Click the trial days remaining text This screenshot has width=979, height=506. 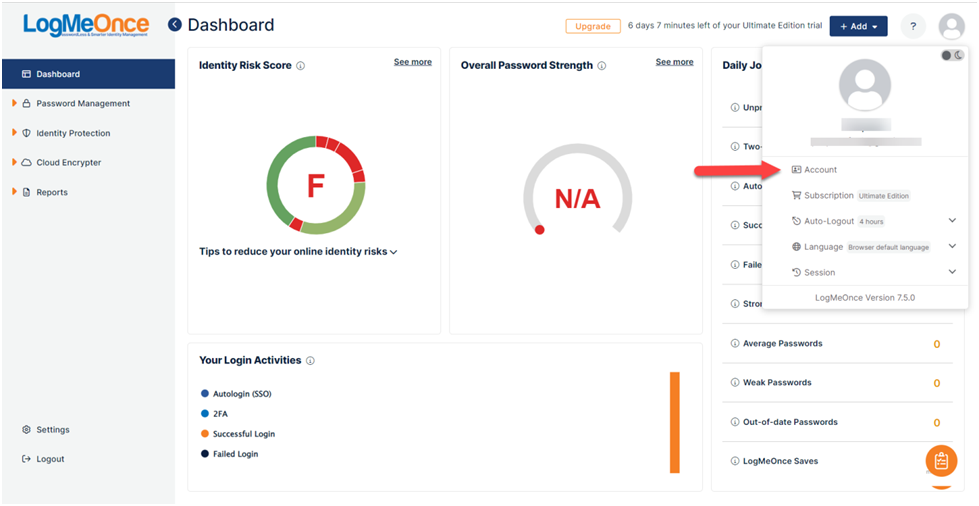point(725,26)
